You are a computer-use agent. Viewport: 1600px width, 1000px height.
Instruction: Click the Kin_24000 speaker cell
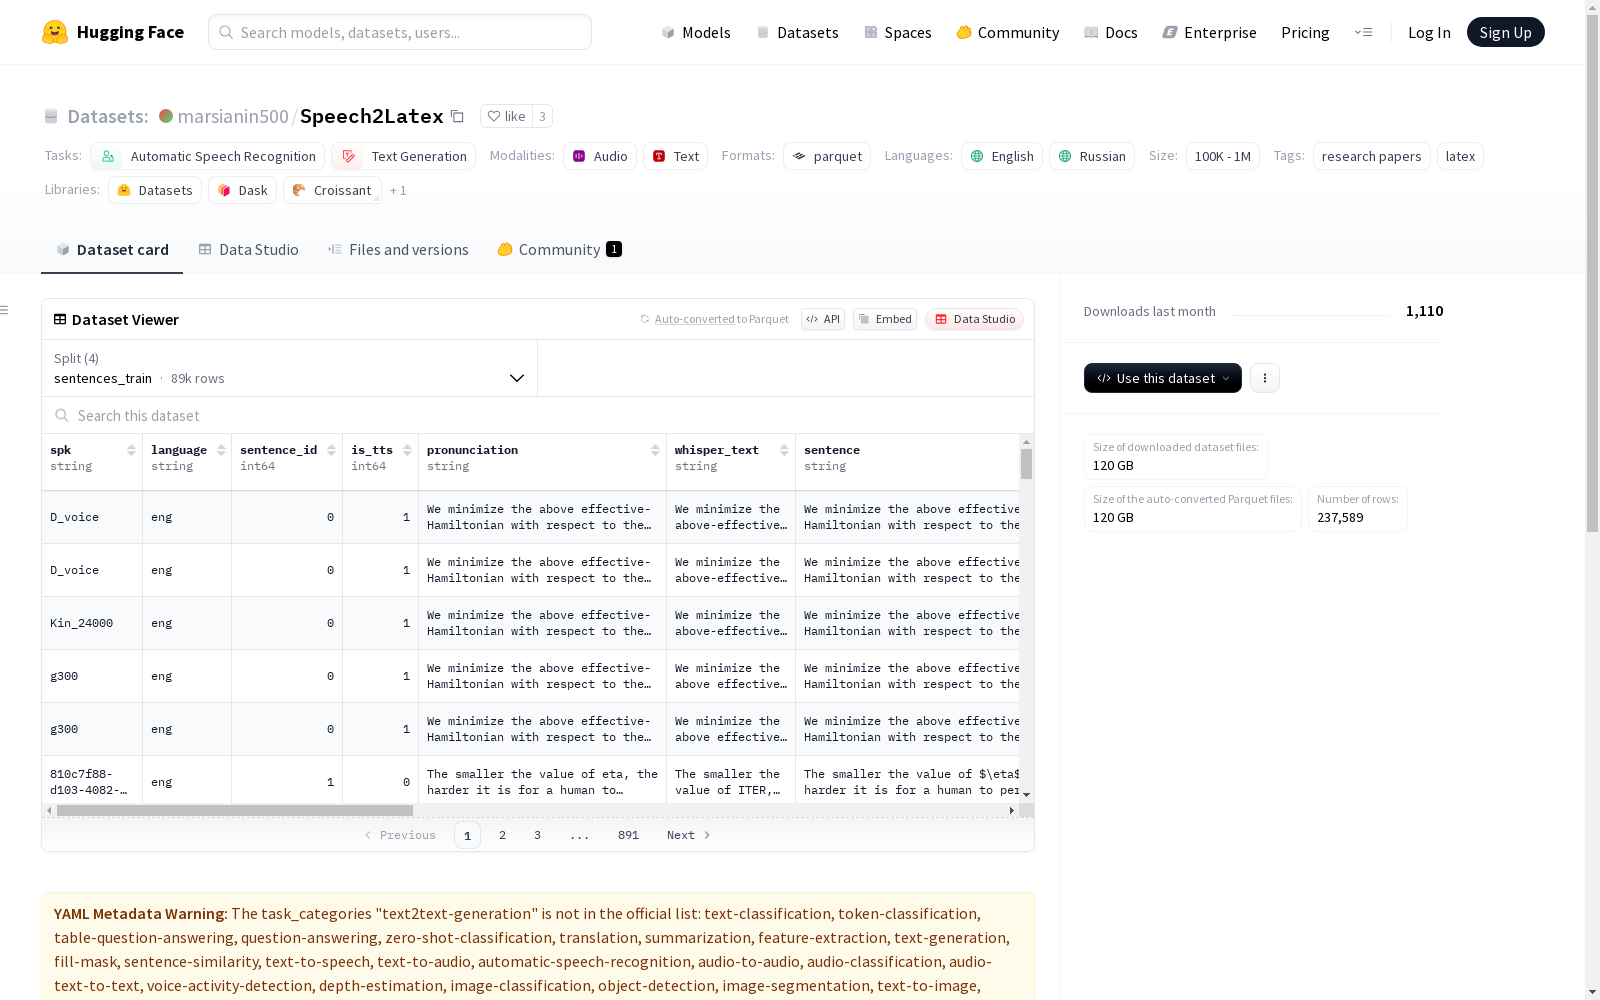coord(92,623)
